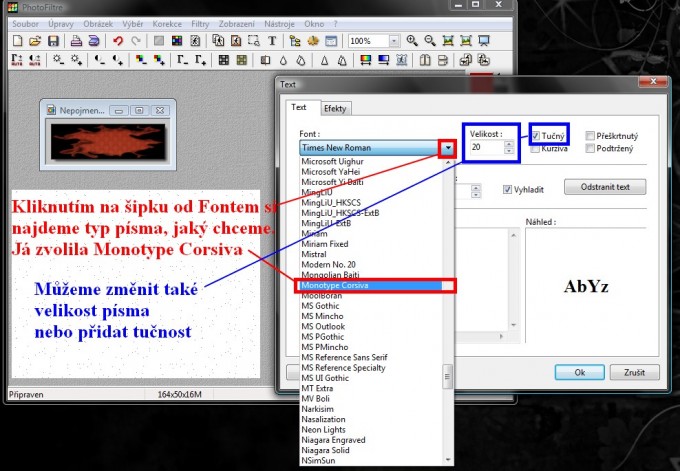Click the font list scrollbar thumb
The height and width of the screenshot is (471, 680).
tap(448, 376)
